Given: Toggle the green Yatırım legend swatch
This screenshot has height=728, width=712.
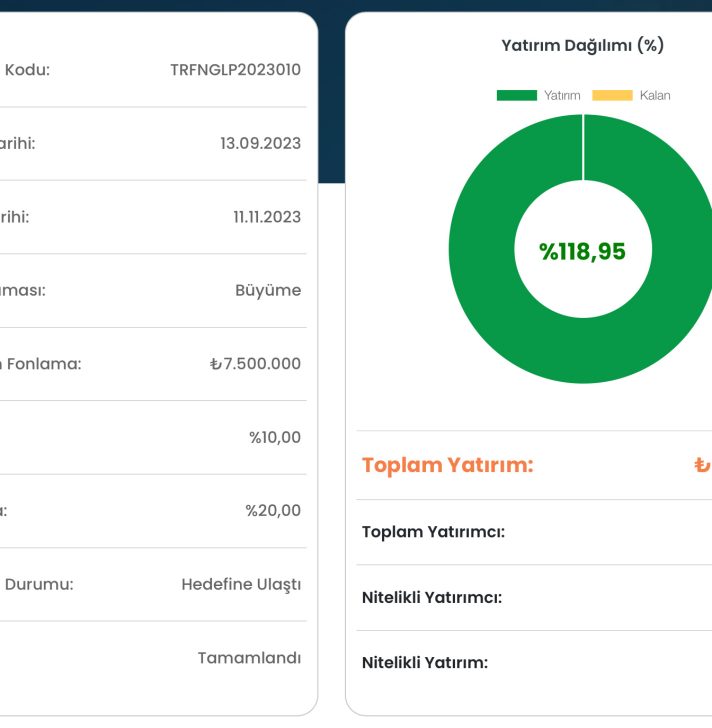Looking at the screenshot, I should (x=517, y=95).
